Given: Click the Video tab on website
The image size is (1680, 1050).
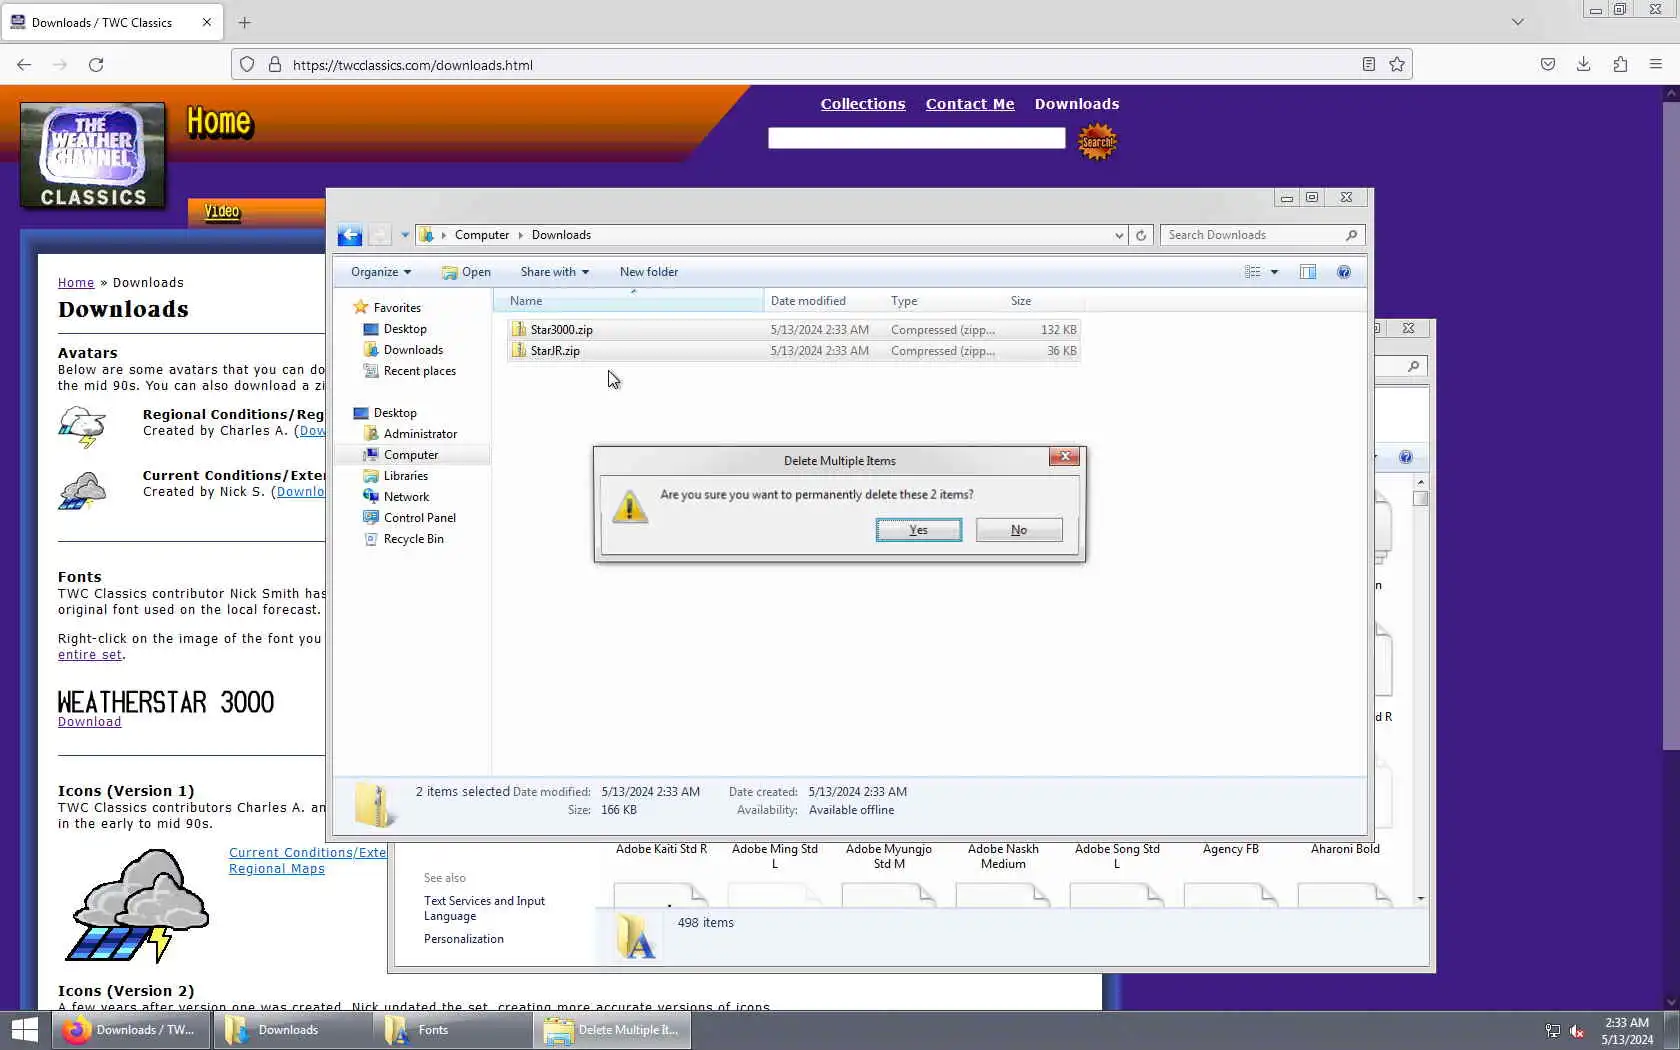Looking at the screenshot, I should [222, 211].
